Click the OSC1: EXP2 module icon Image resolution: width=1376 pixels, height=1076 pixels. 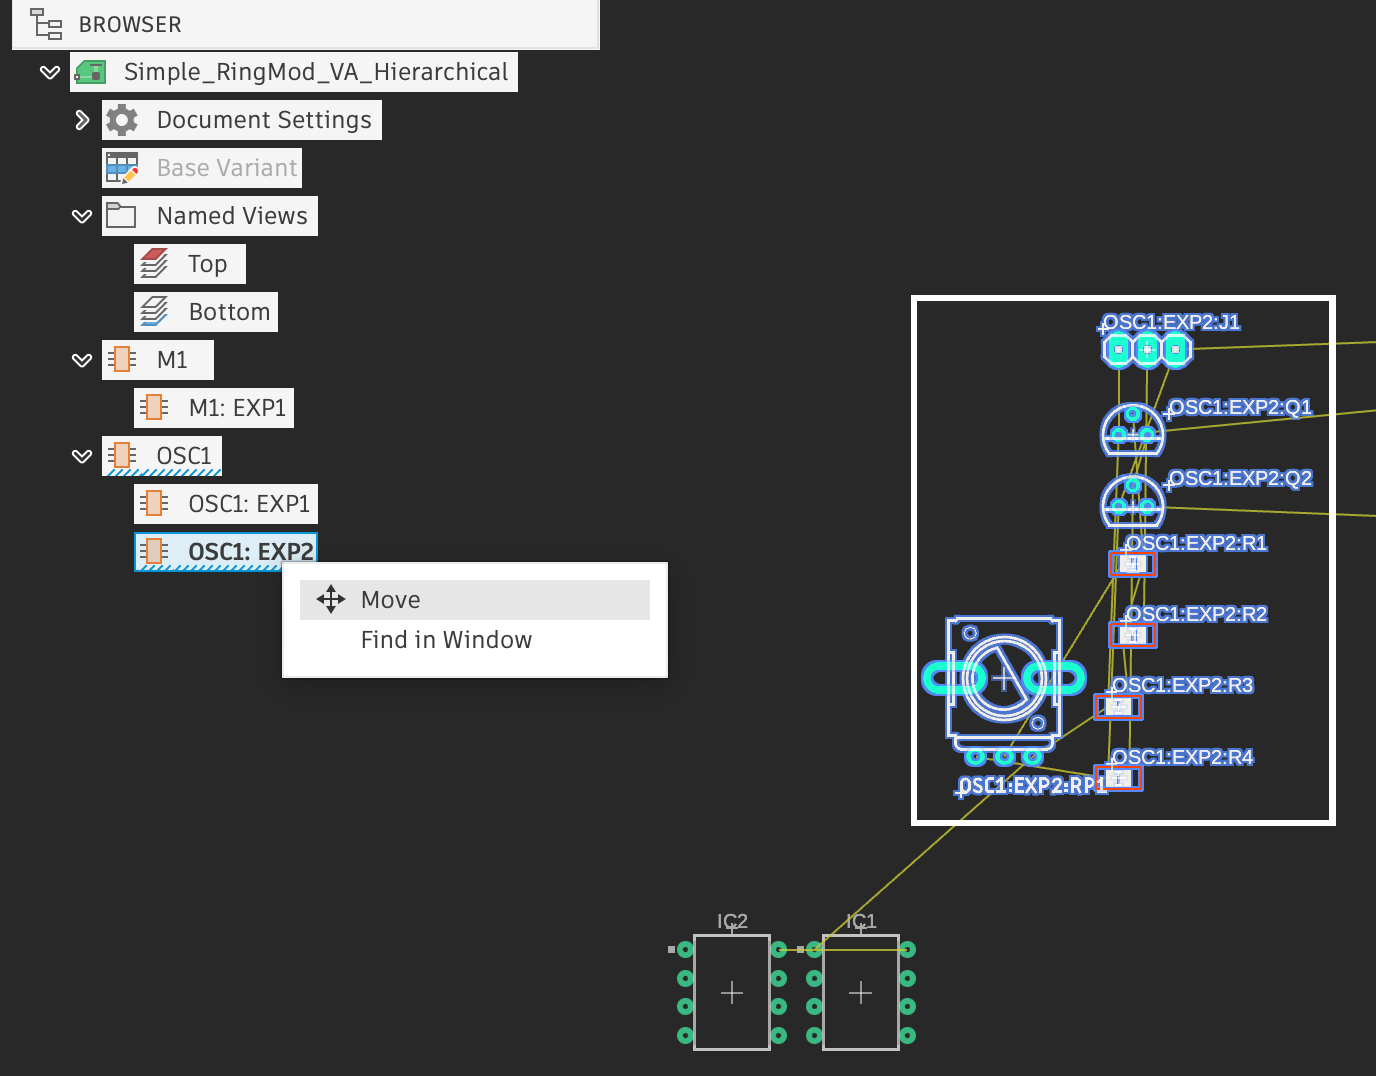(154, 551)
